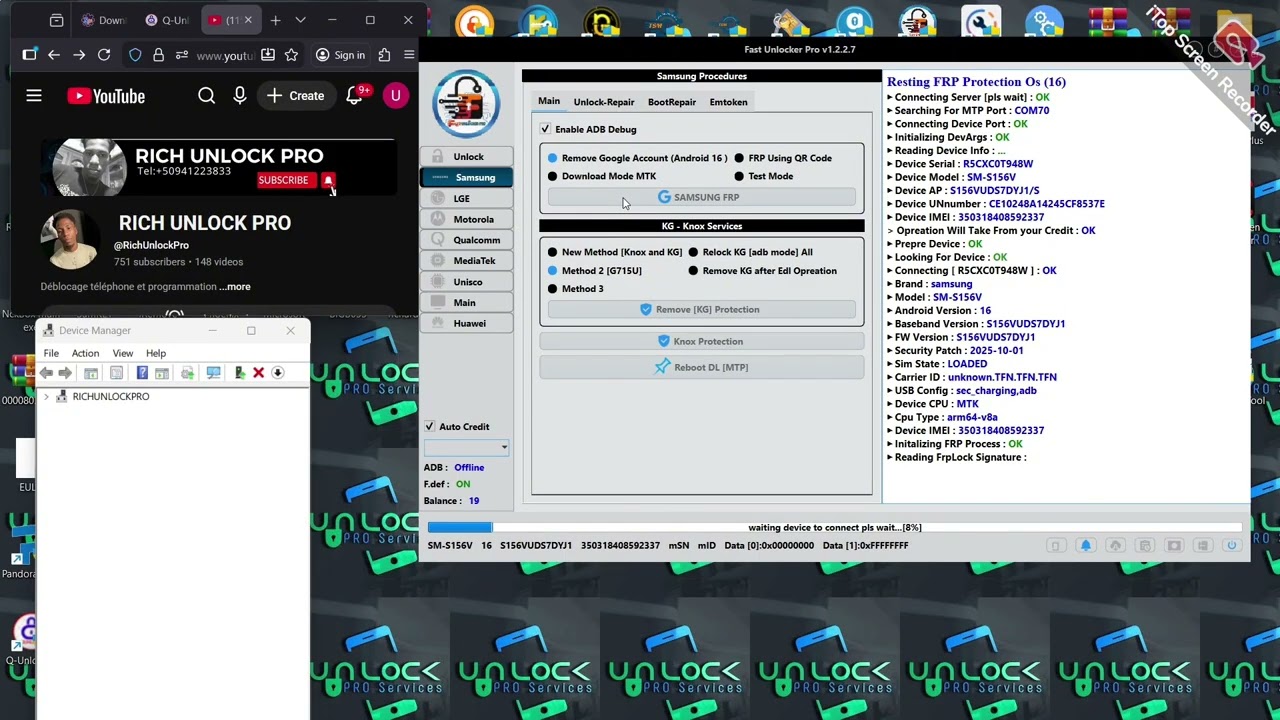Click the SAMSUNG FRP button
This screenshot has width=1280, height=720.
point(701,197)
